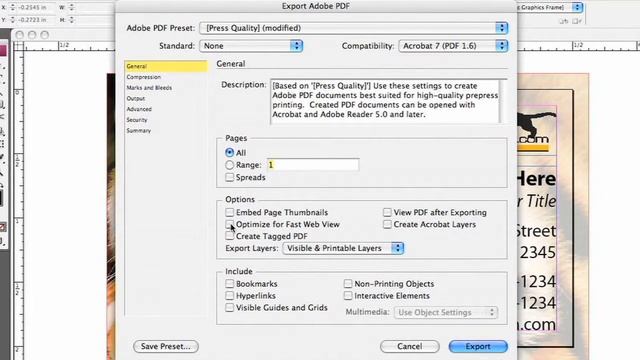Open the Marks and Bleeds panel

(x=149, y=88)
